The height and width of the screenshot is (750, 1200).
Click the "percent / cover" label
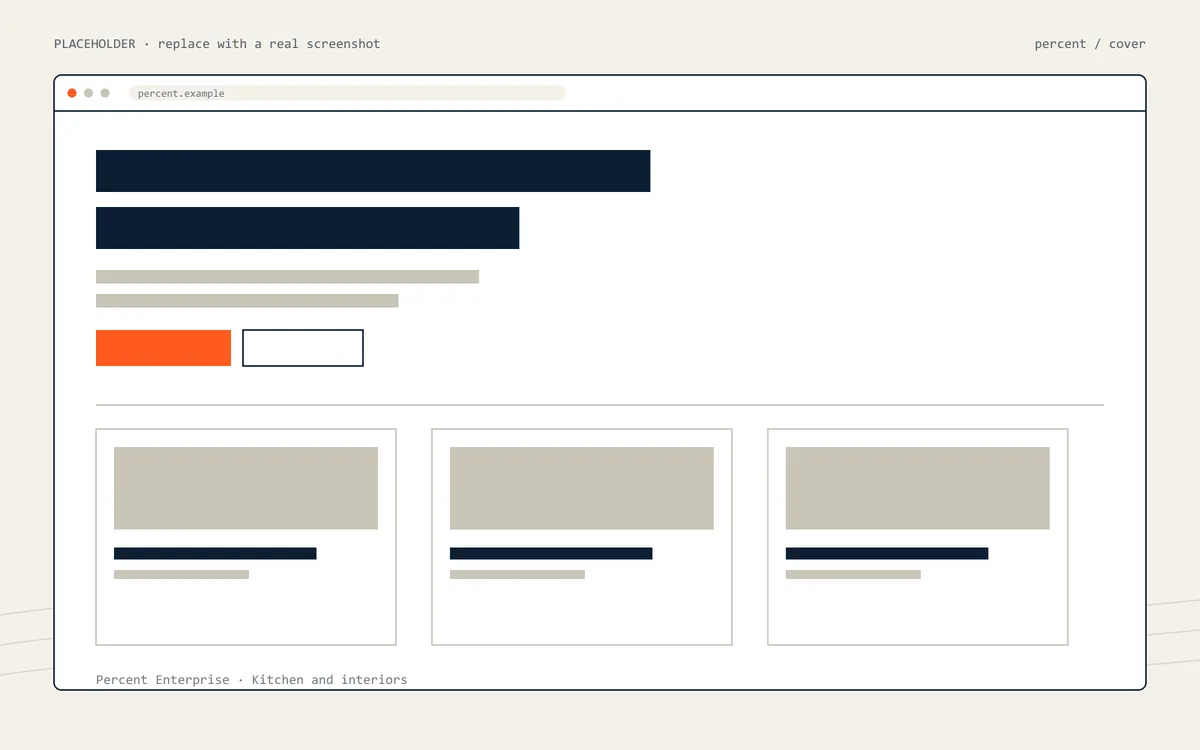(x=1090, y=44)
